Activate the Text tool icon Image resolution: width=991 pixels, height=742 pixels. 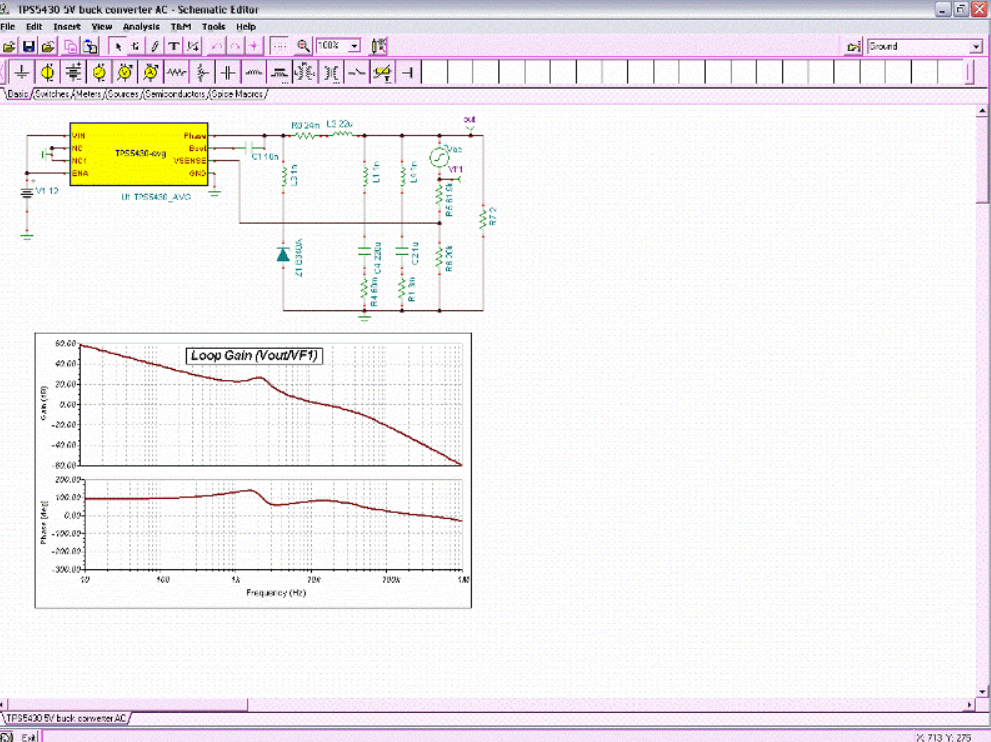coord(174,46)
